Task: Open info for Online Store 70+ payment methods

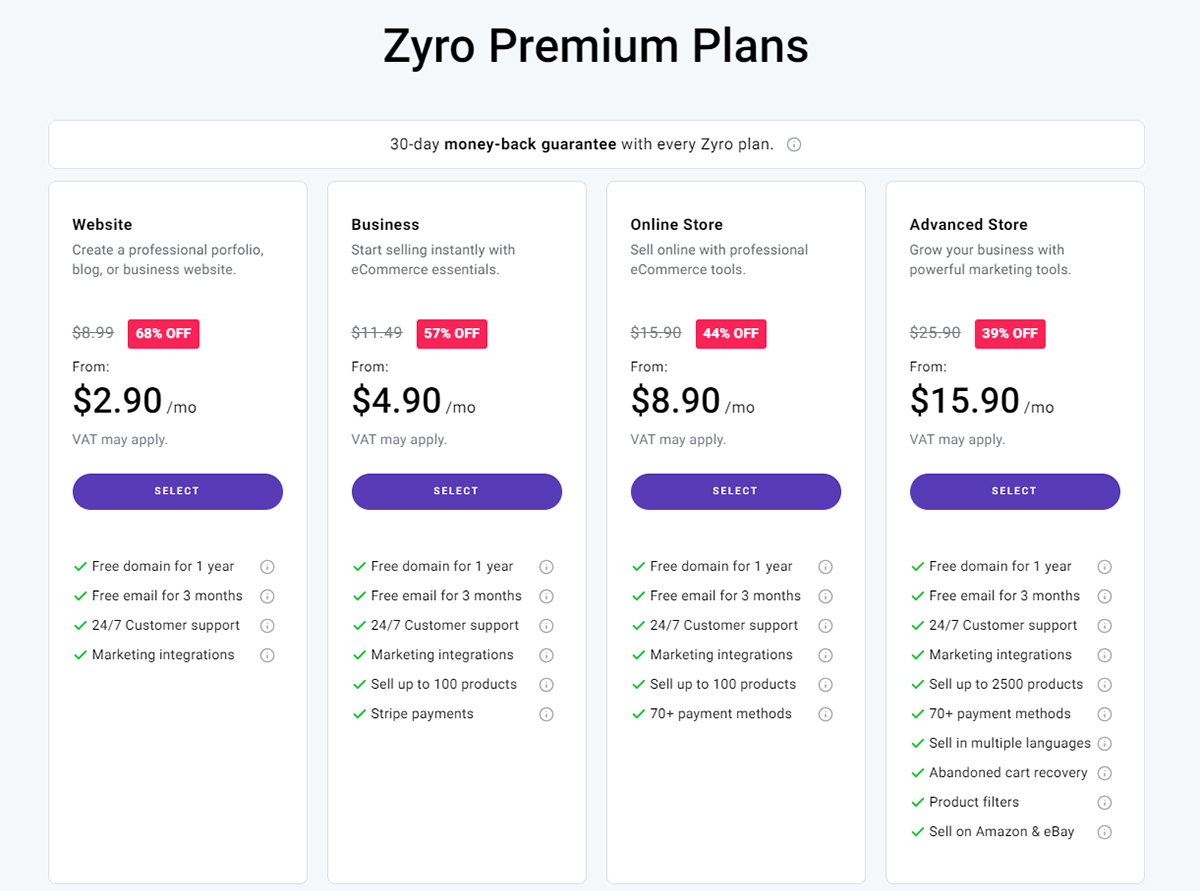Action: click(x=825, y=715)
